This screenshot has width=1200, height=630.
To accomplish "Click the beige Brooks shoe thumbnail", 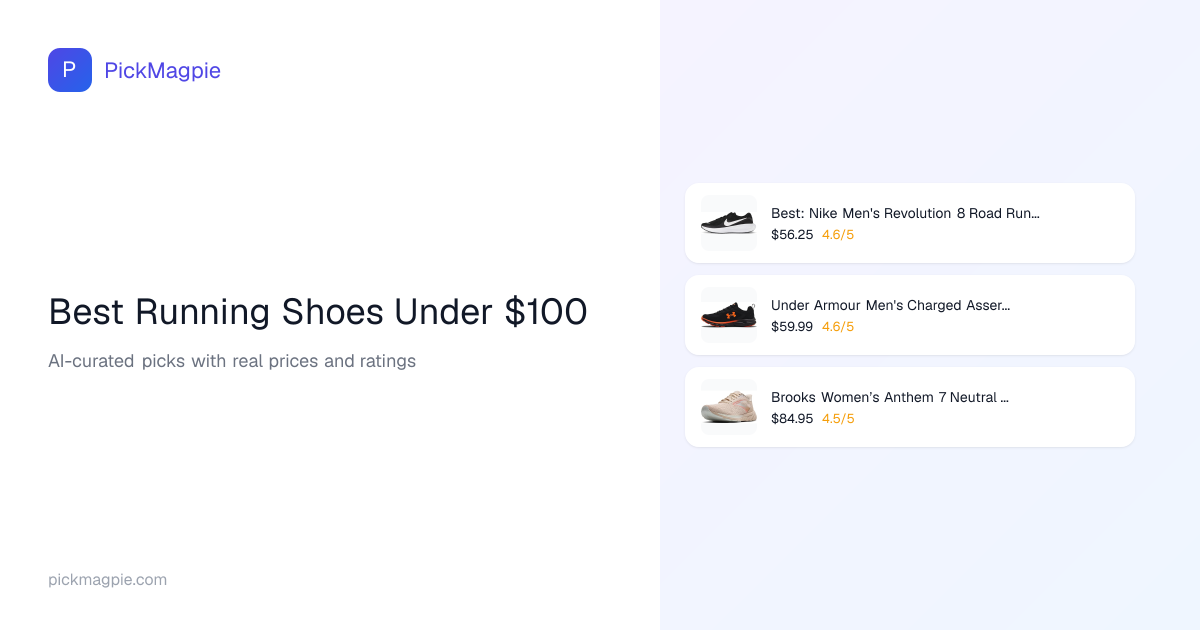I will (x=729, y=407).
